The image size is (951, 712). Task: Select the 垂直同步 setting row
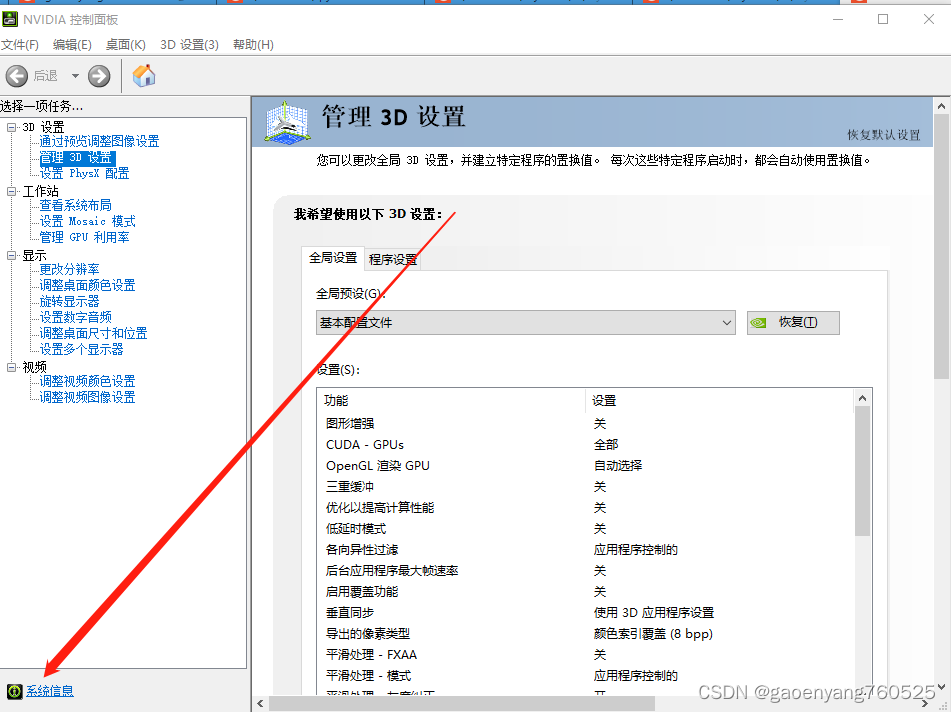click(585, 613)
